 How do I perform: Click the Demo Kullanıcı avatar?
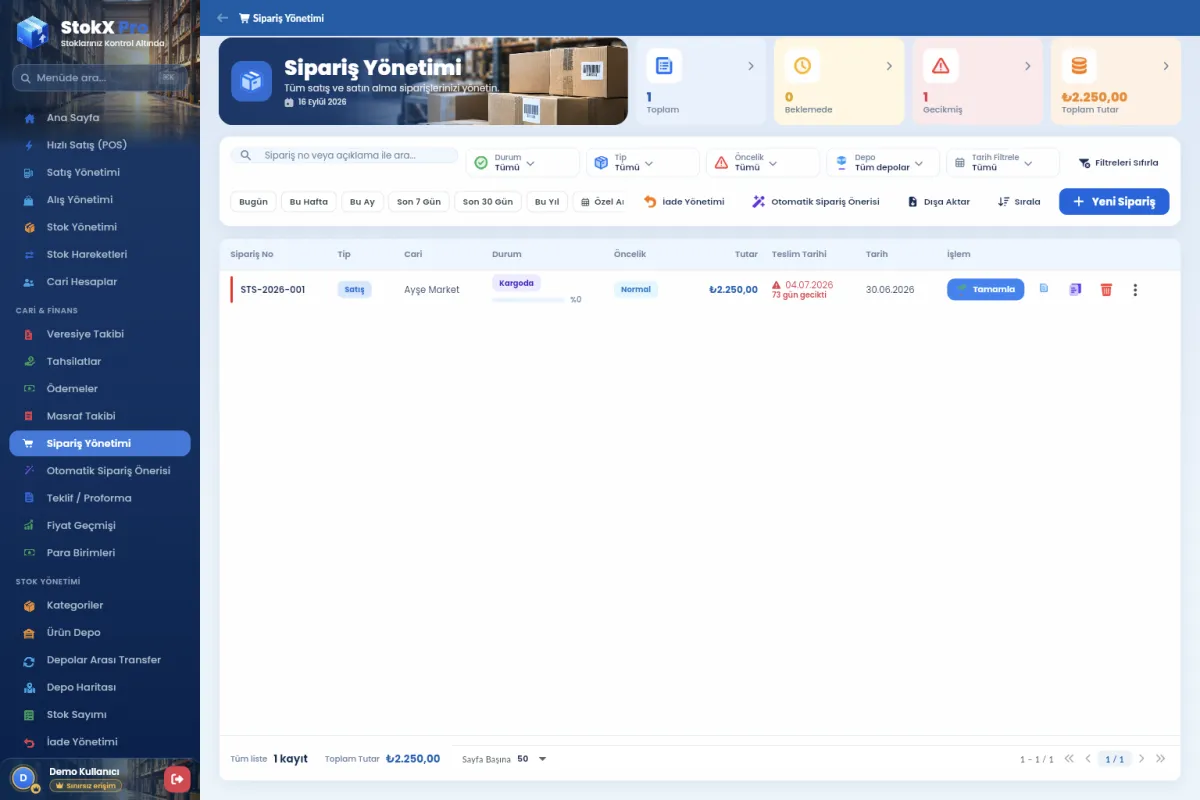click(23, 778)
